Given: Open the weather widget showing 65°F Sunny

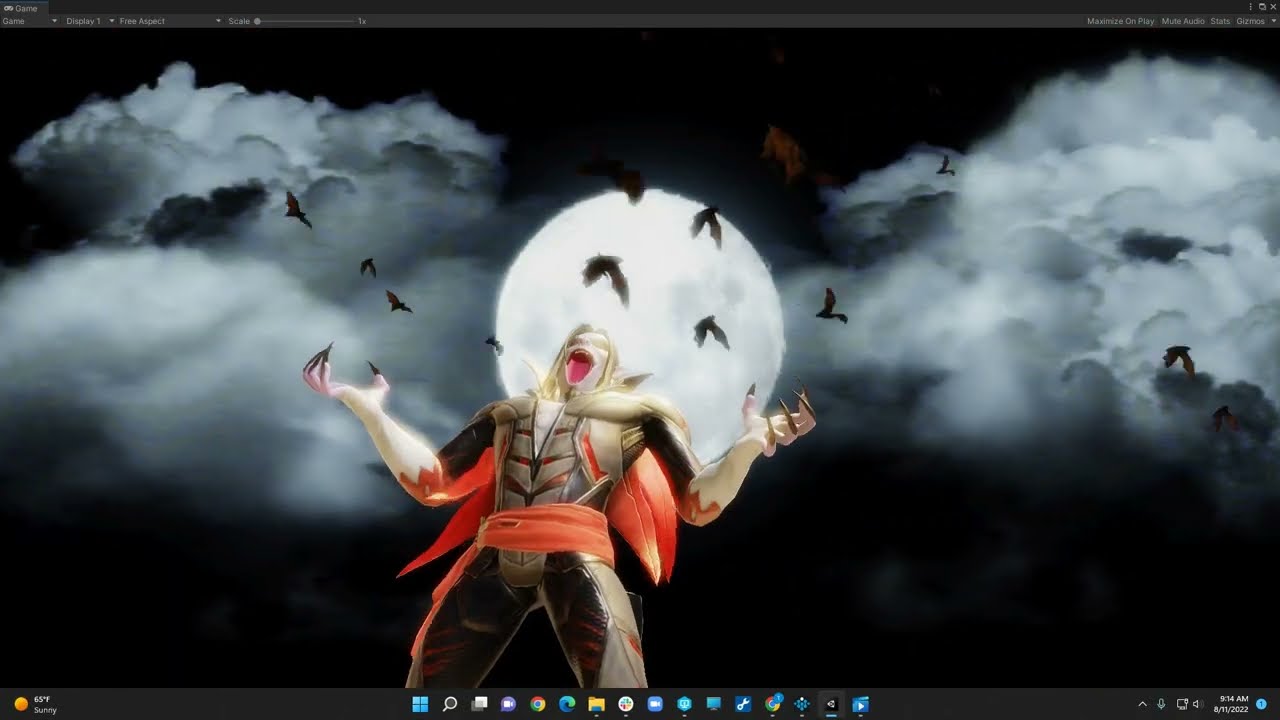Looking at the screenshot, I should pyautogui.click(x=36, y=704).
